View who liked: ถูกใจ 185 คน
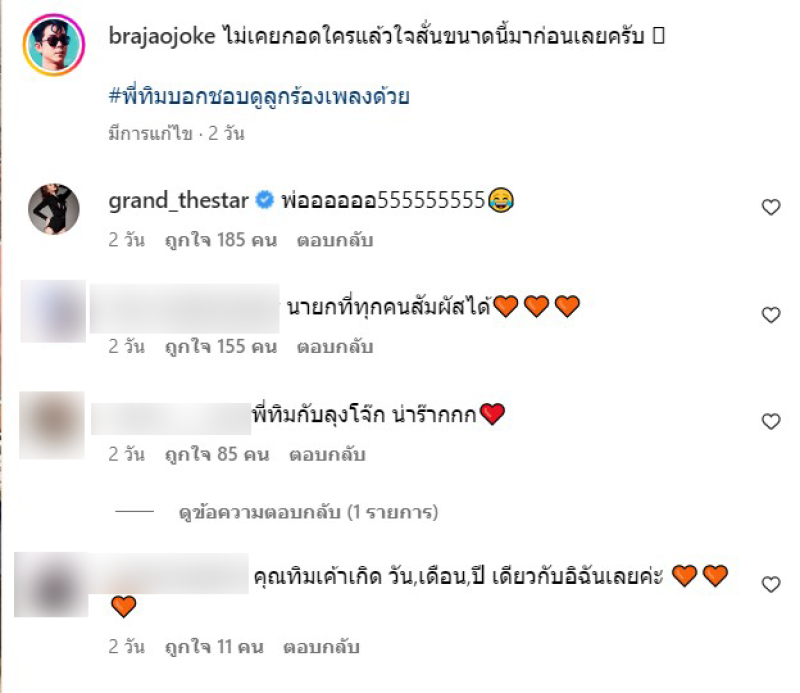Image resolution: width=800 pixels, height=693 pixels. [x=221, y=240]
